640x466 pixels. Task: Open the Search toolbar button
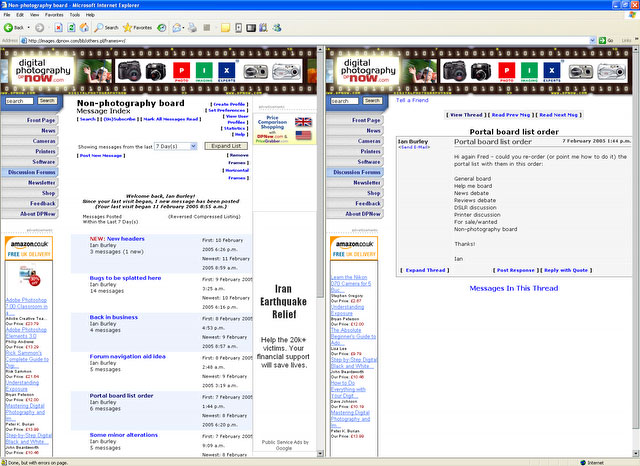pyautogui.click(x=107, y=28)
